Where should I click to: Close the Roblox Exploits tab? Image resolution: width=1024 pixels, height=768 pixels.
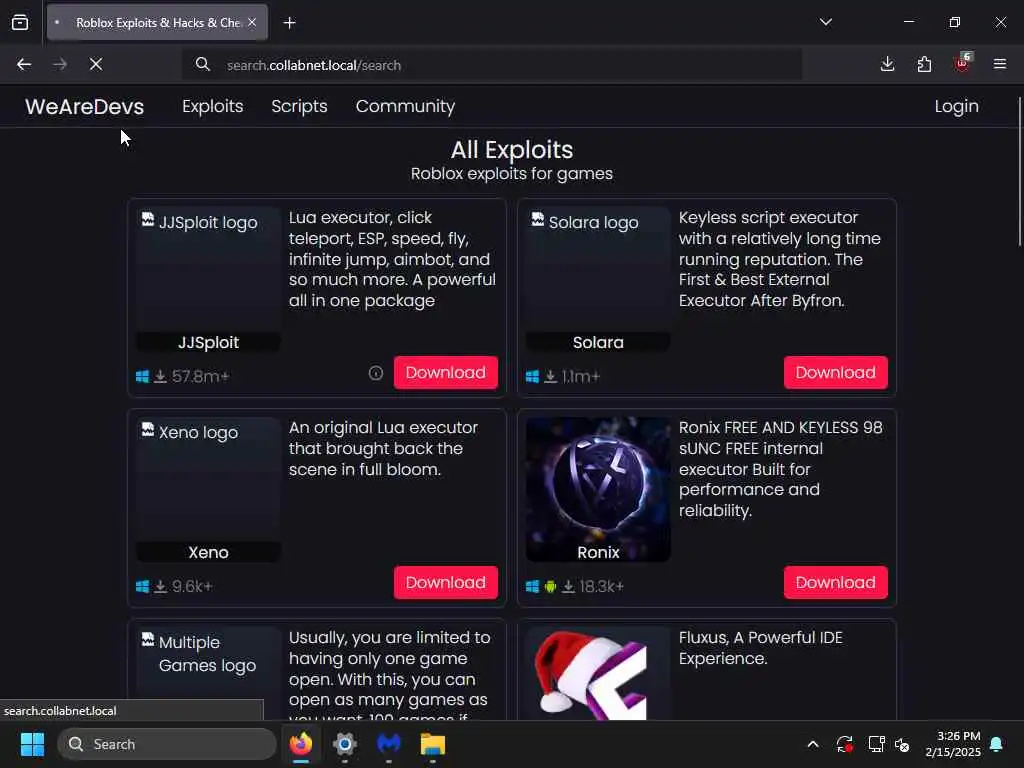pos(252,22)
